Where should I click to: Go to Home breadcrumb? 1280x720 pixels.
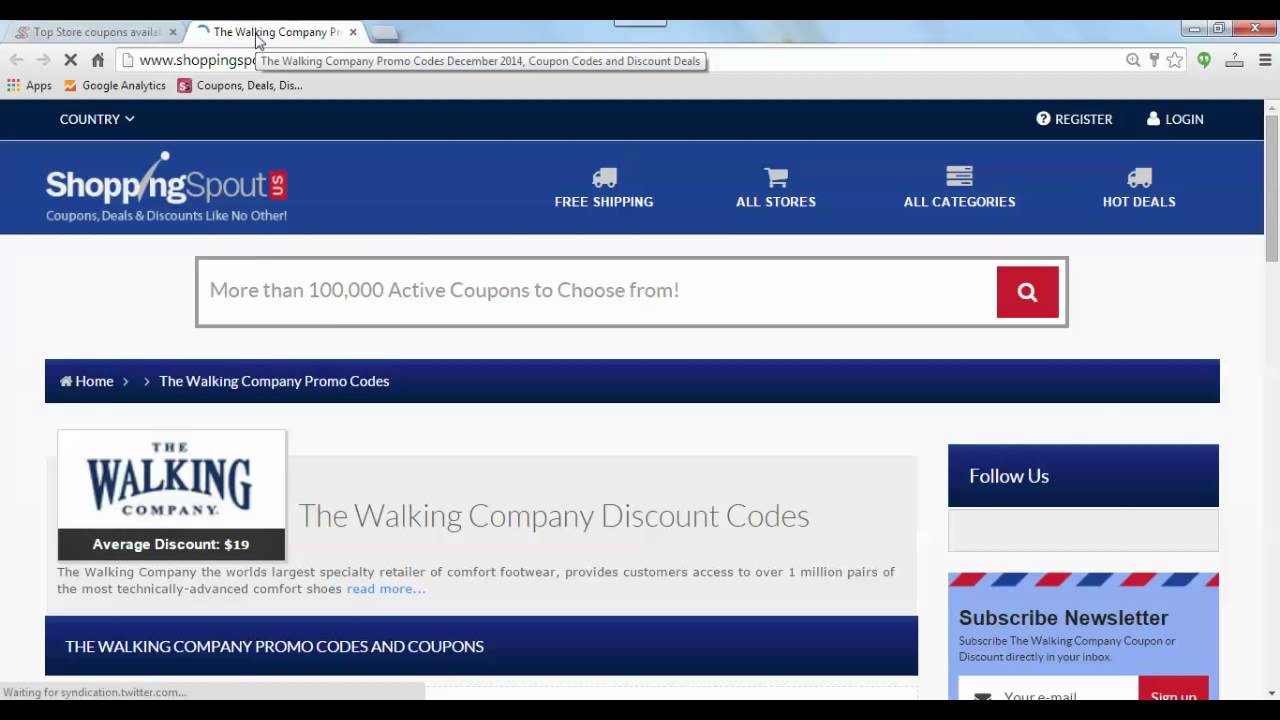pyautogui.click(x=87, y=381)
